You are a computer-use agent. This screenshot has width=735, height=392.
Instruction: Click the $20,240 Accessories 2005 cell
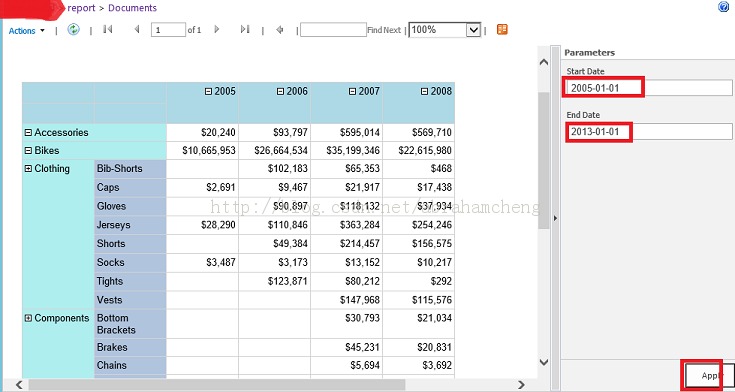[x=202, y=133]
